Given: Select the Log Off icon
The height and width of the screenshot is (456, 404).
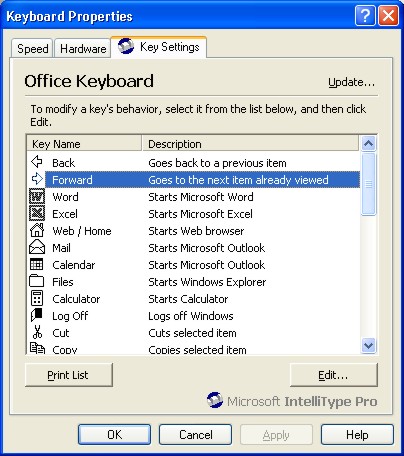Looking at the screenshot, I should point(36,315).
